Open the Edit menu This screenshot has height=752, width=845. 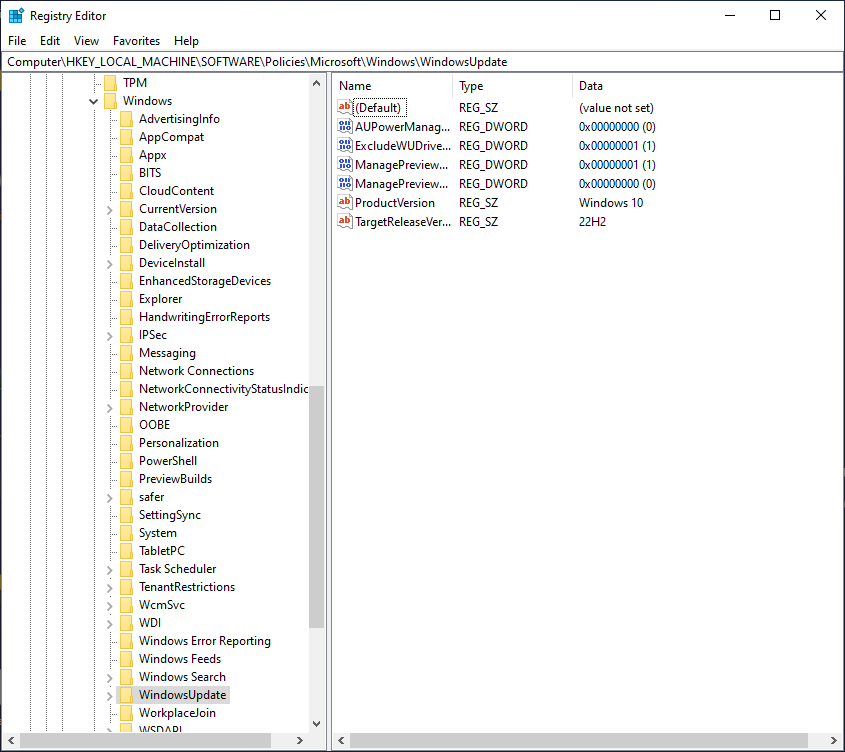click(50, 41)
